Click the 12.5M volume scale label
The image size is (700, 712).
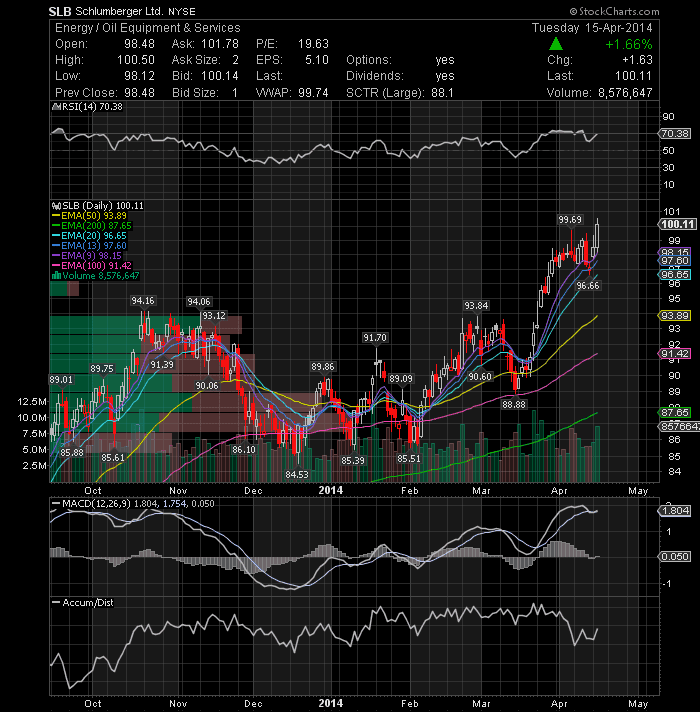click(x=32, y=401)
